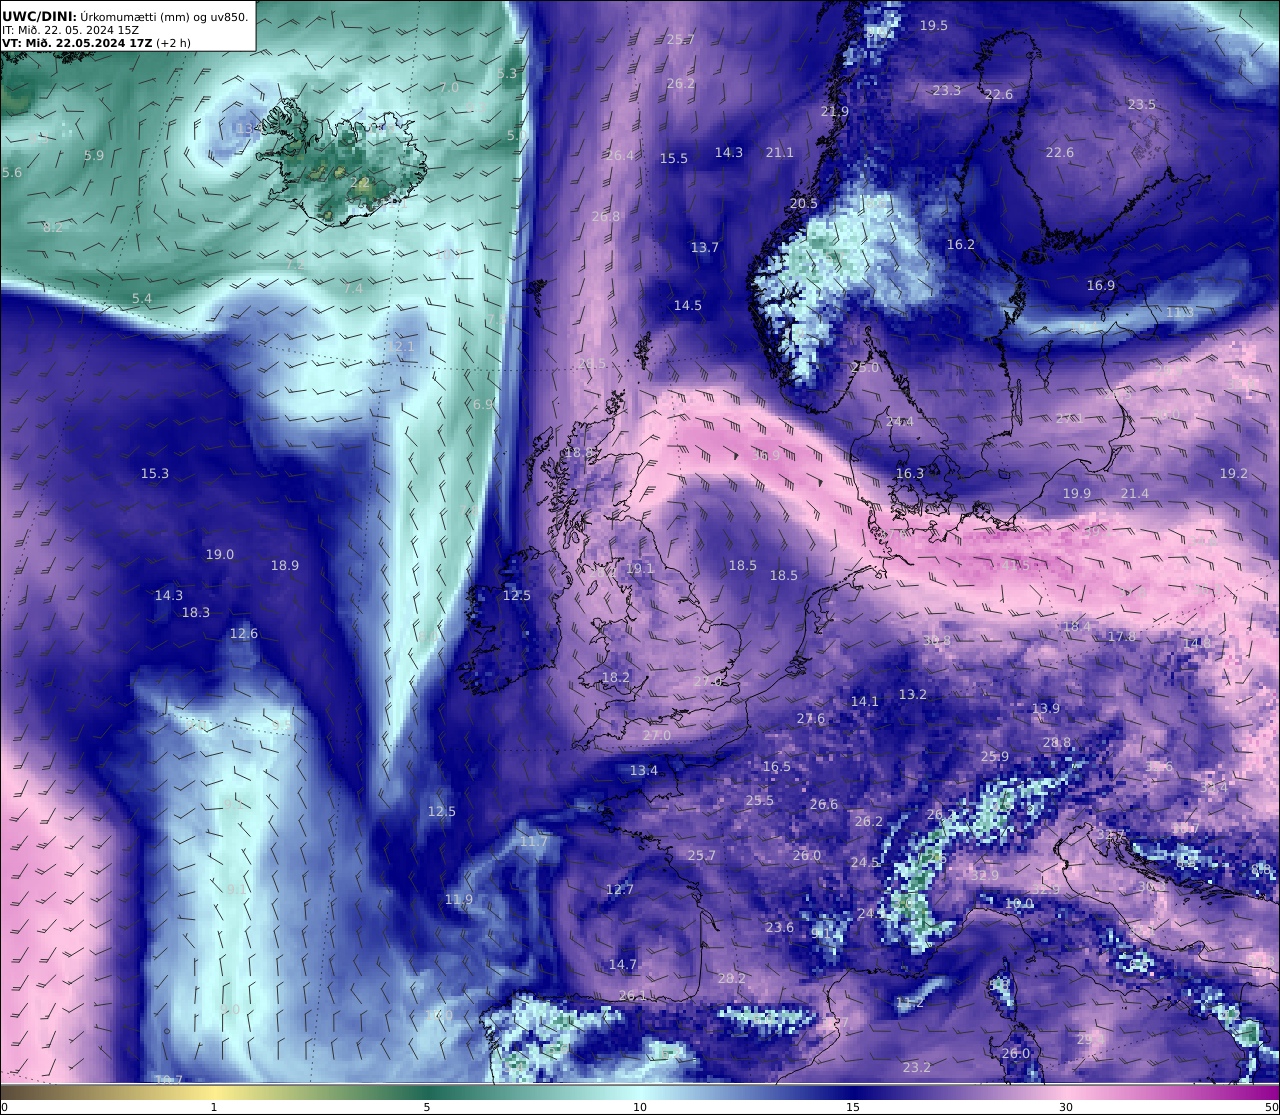
Task: Select the value 16.3 over Denmark
Action: pyautogui.click(x=910, y=473)
